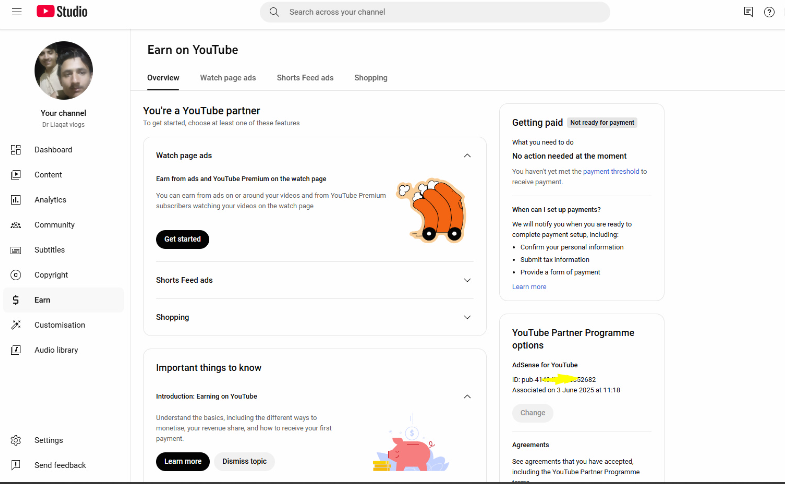Collapse the Watch page ads section
785x484 pixels.
coord(467,156)
